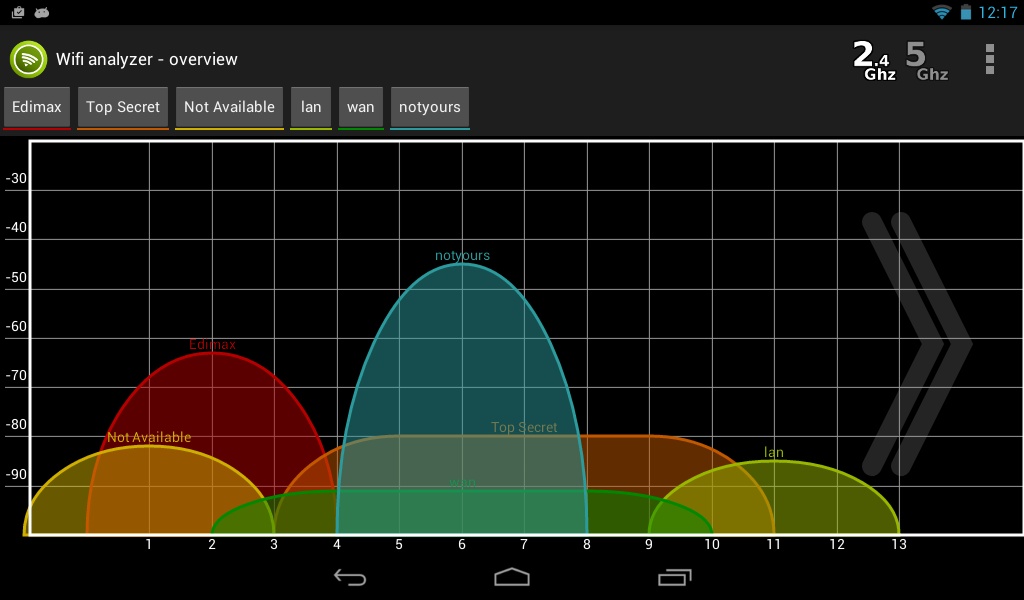
Task: Toggle the notyours network filter button
Action: point(430,107)
